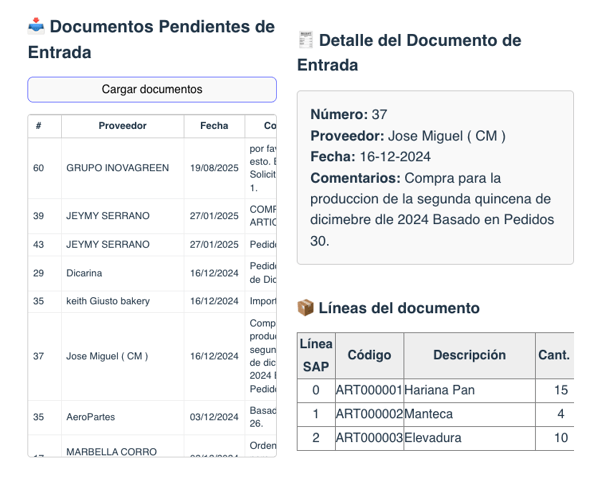
Task: Click the Código column header
Action: coord(368,355)
